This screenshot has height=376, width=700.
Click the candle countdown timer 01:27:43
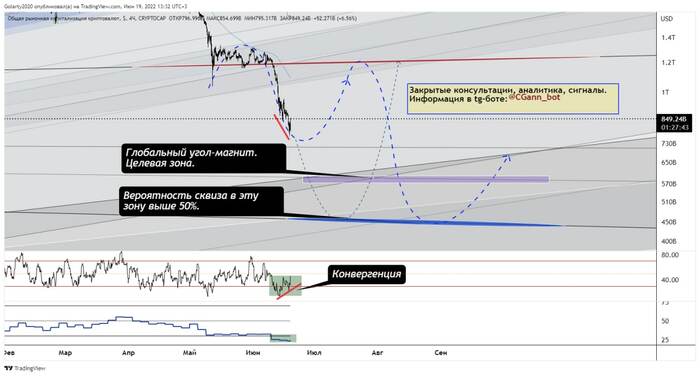674,127
